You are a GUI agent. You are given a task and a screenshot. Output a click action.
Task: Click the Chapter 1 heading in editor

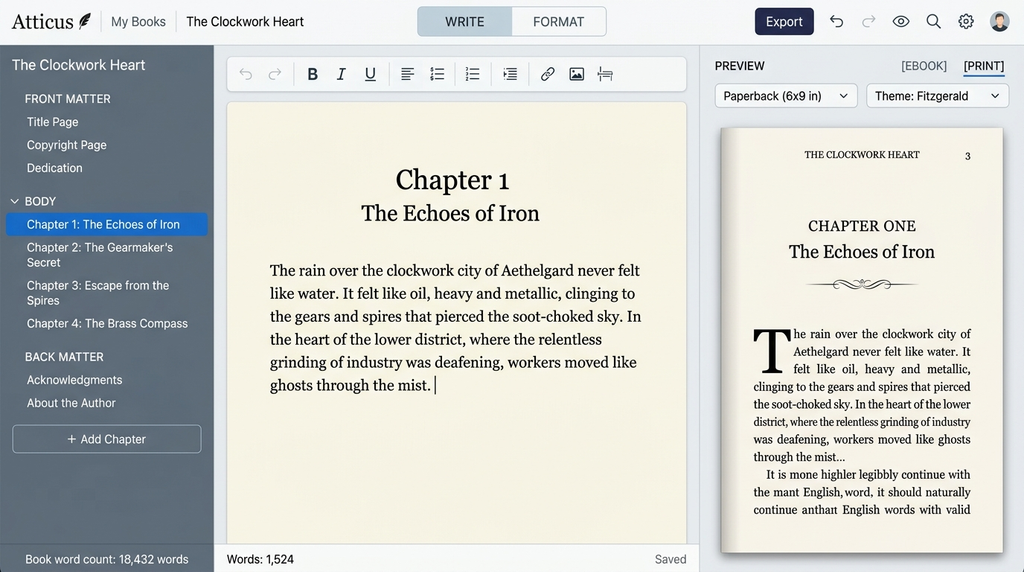tap(452, 180)
